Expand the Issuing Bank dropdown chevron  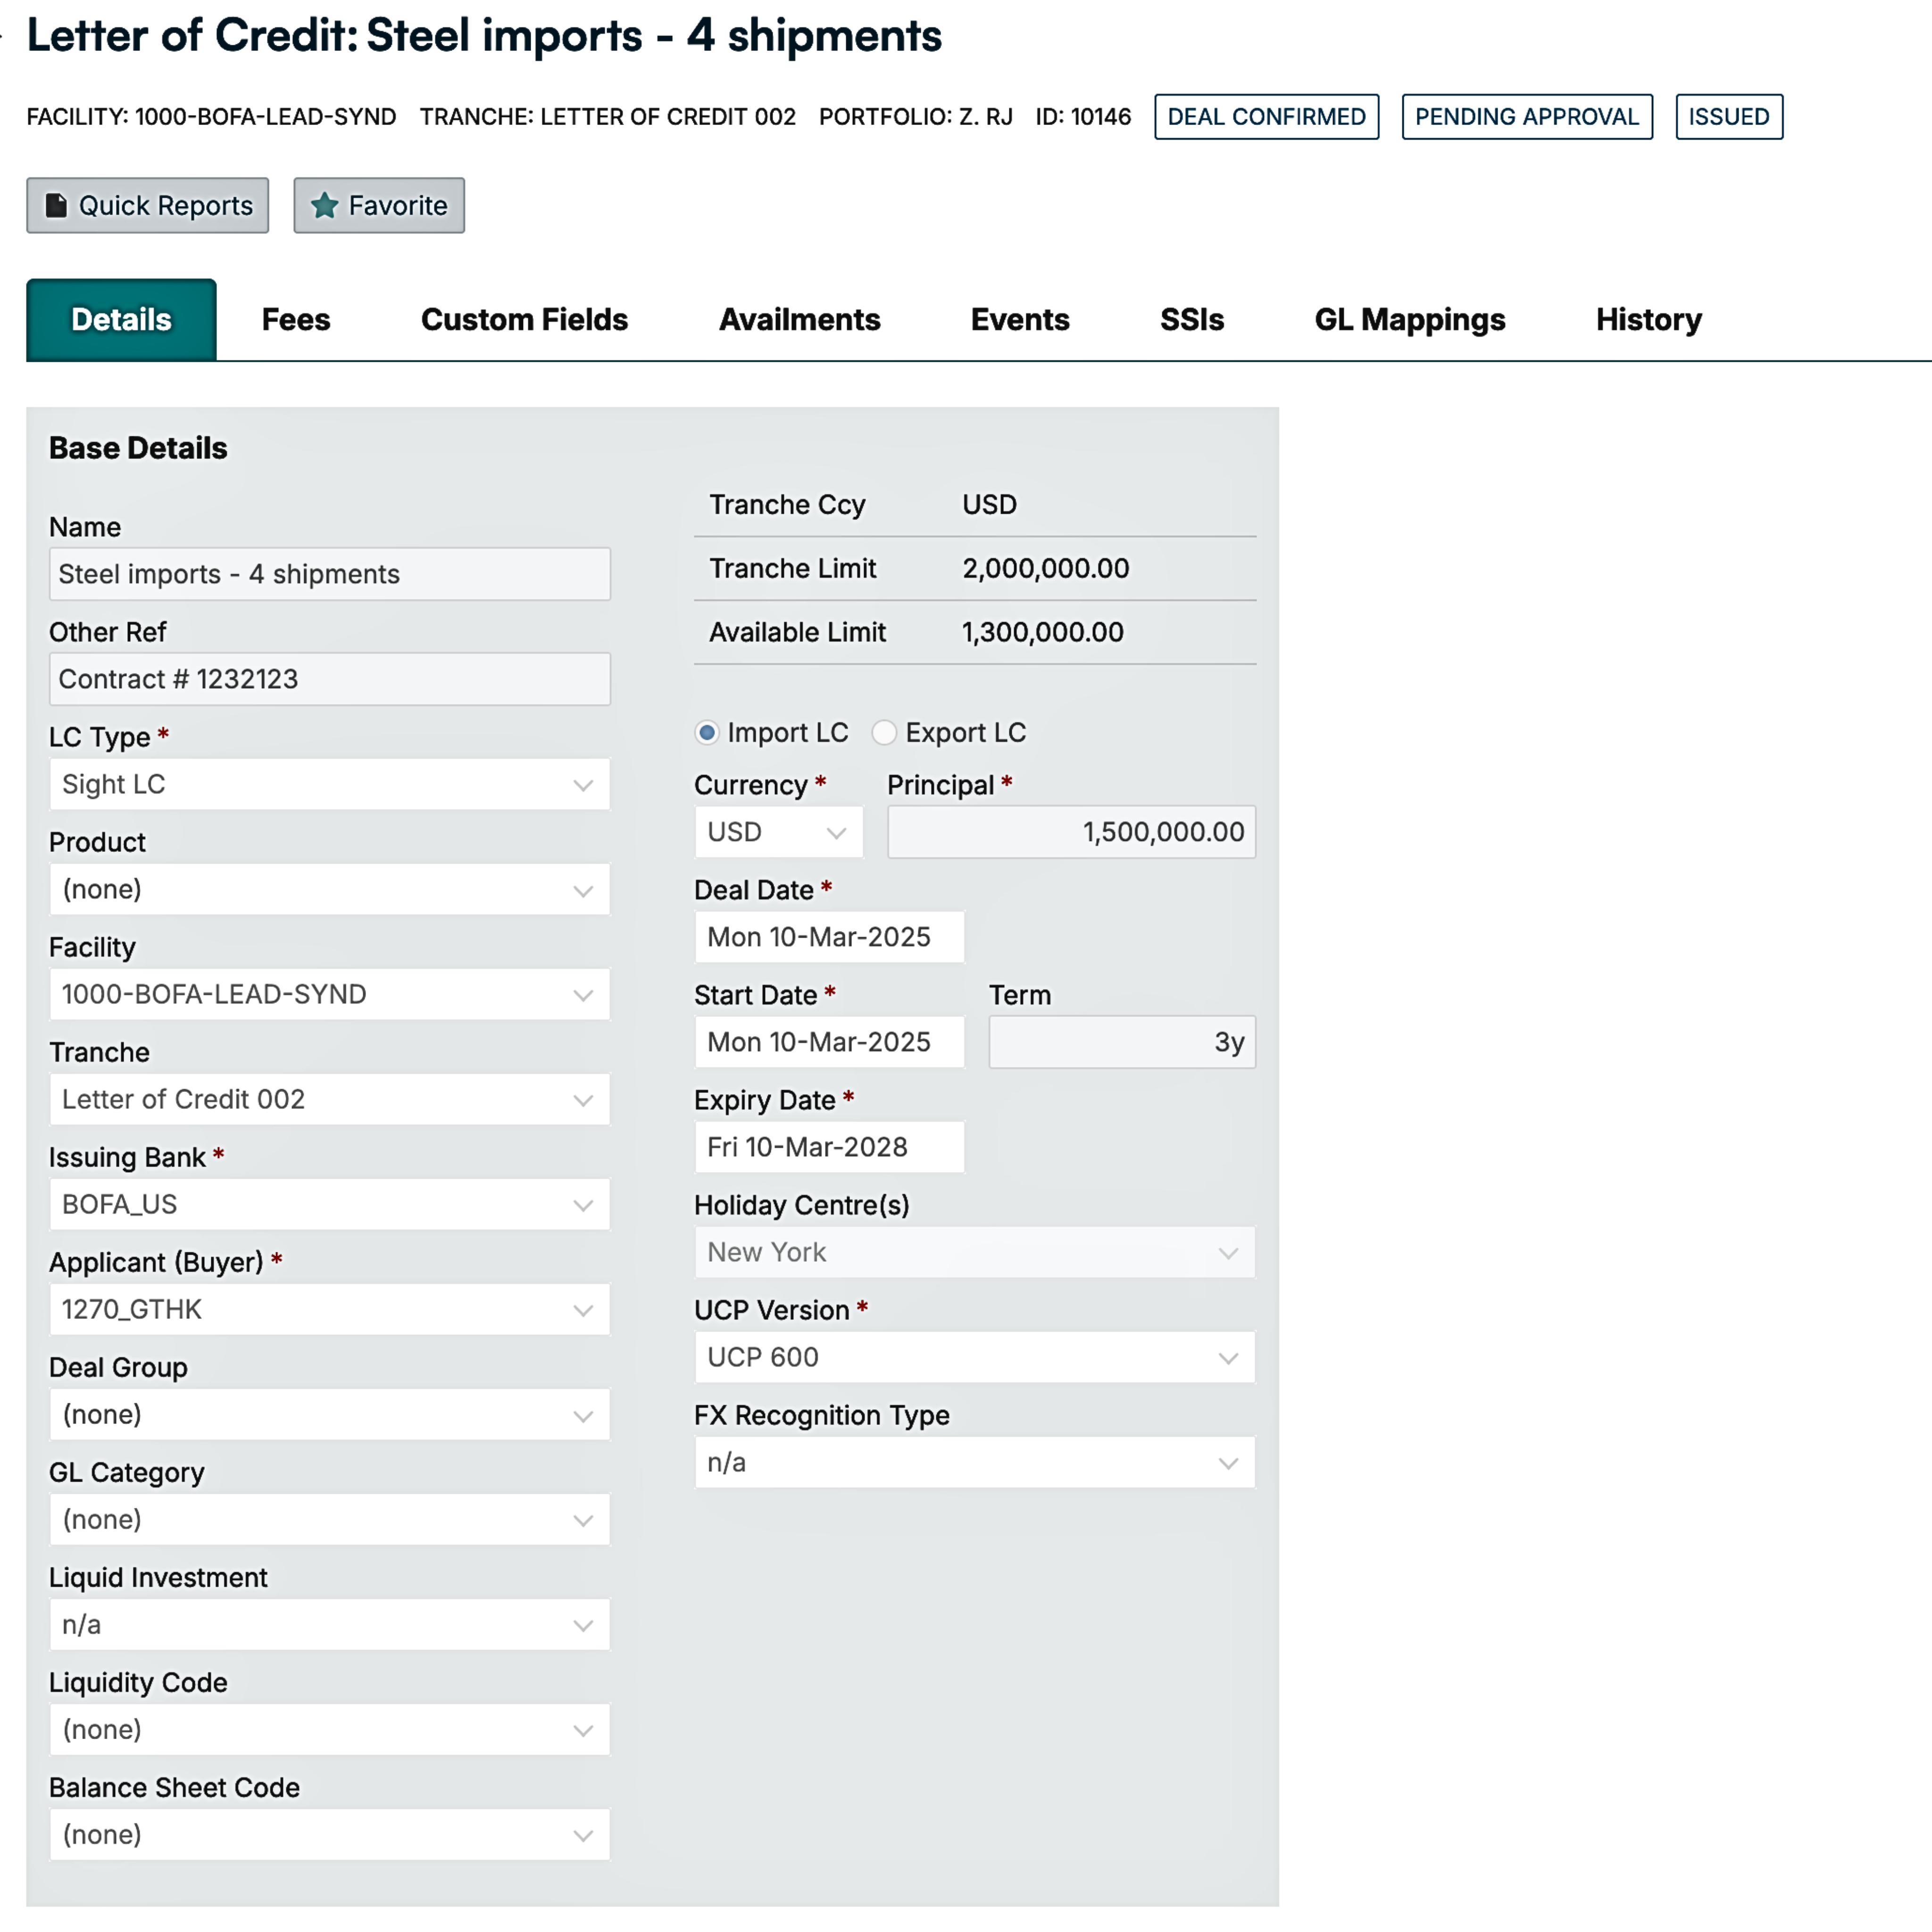point(583,1205)
